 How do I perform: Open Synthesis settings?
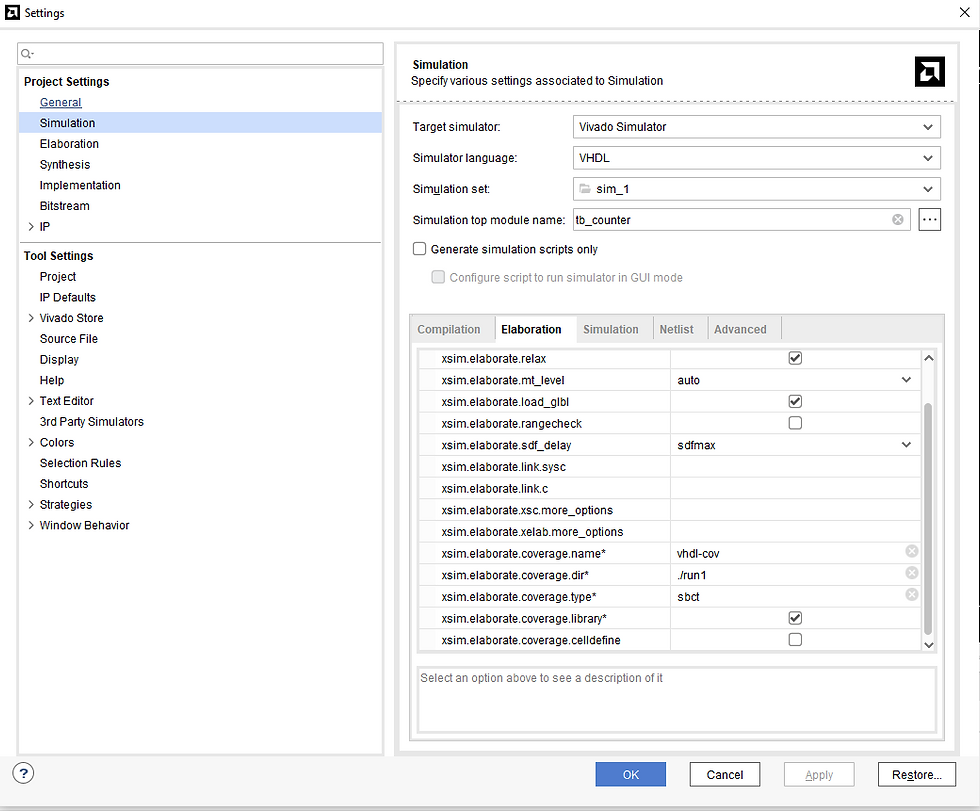click(x=65, y=164)
